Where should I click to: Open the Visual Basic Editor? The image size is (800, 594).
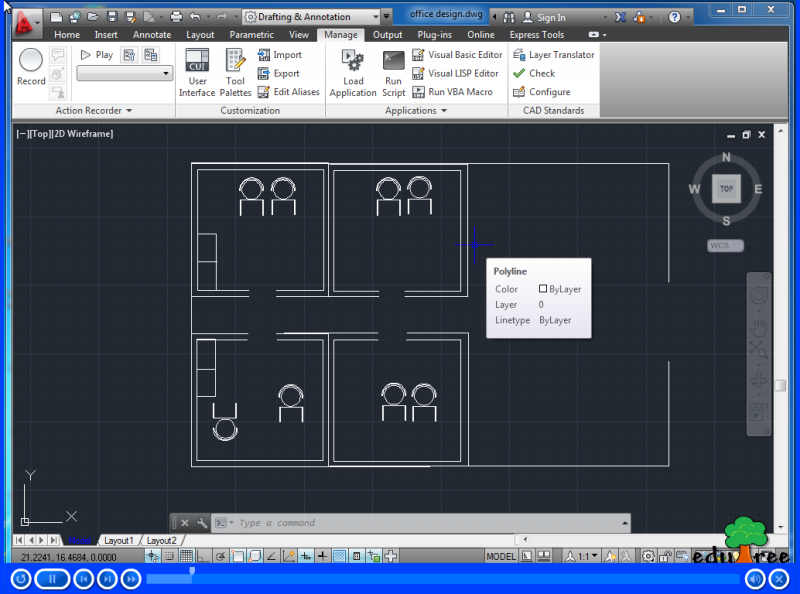tap(457, 55)
